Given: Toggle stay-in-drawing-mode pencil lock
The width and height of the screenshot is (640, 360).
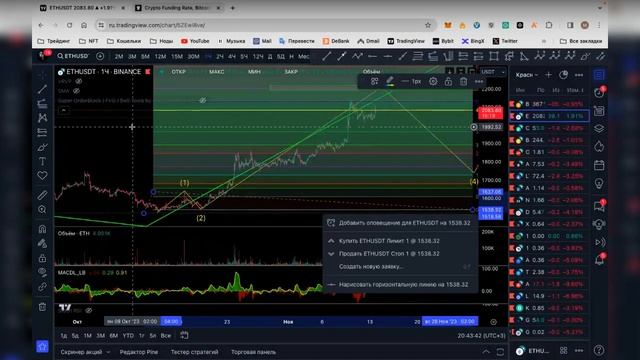Looking at the screenshot, I should click(42, 244).
